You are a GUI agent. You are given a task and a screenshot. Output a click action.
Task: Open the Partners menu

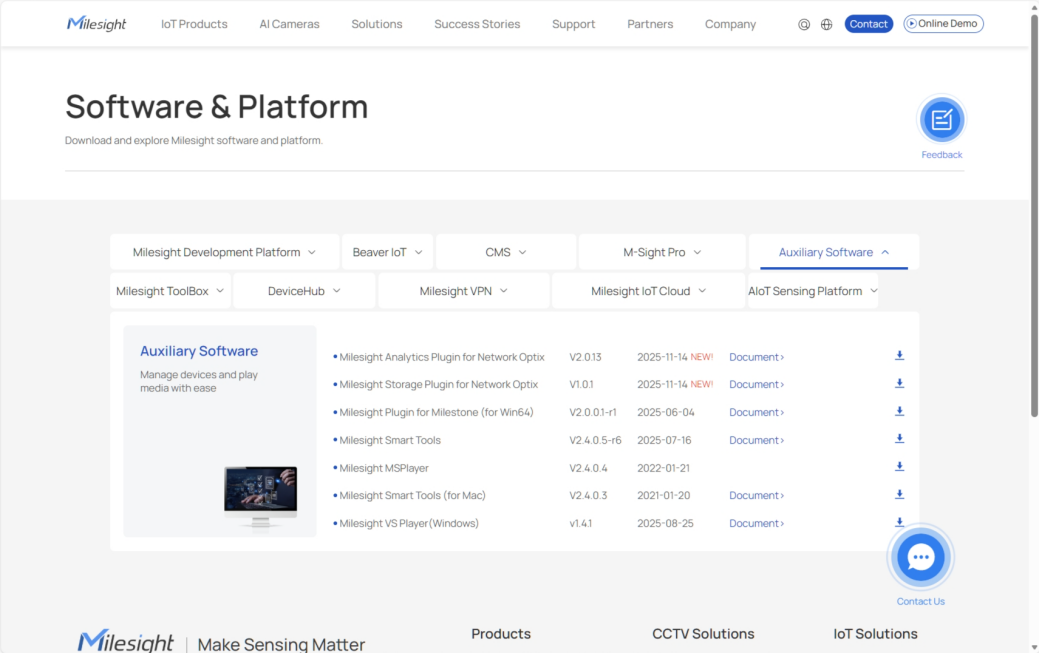click(x=650, y=24)
